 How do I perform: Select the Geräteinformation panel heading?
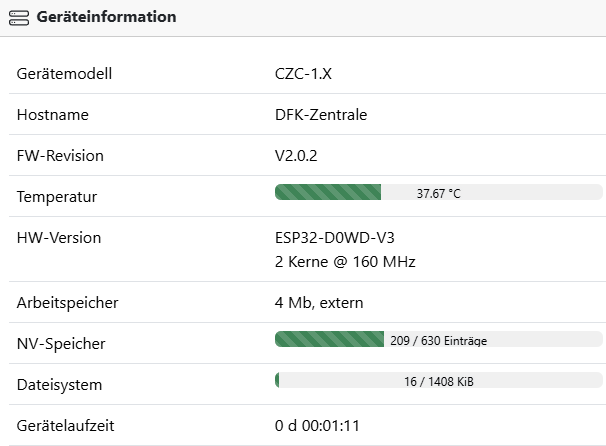(106, 17)
